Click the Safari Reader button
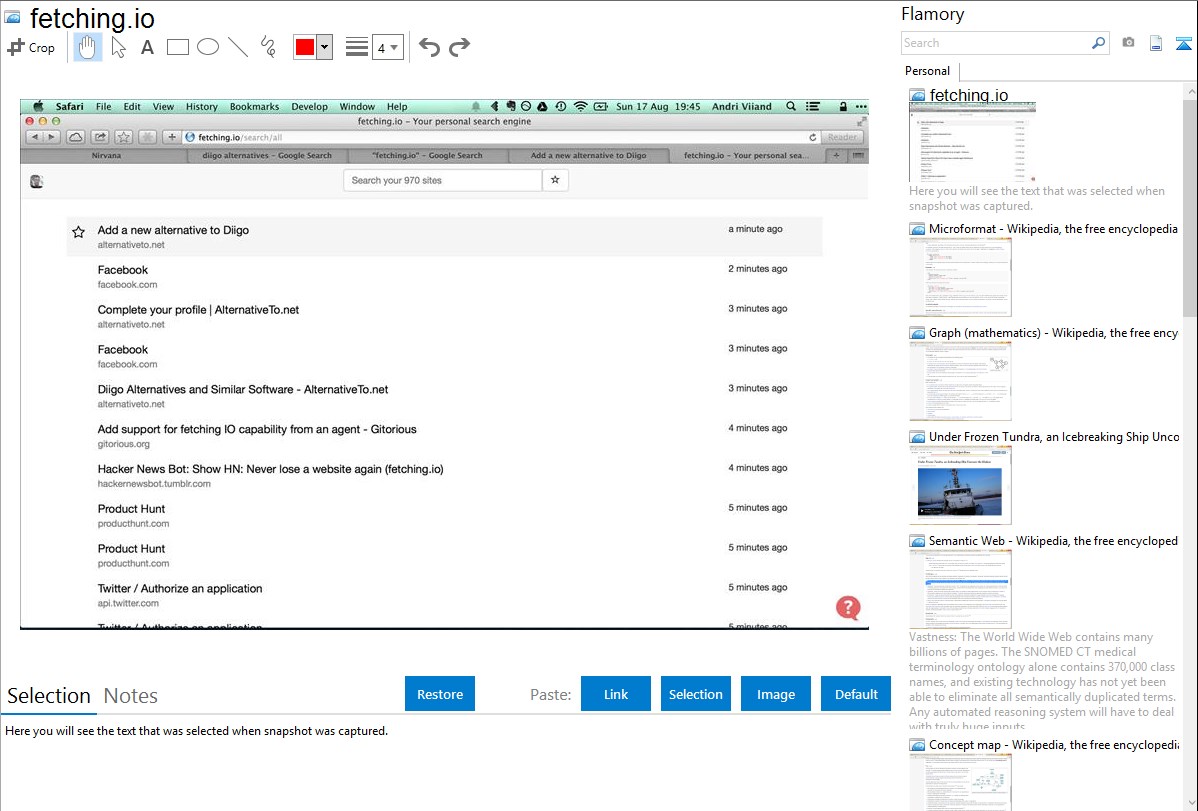The image size is (1198, 811). 842,138
